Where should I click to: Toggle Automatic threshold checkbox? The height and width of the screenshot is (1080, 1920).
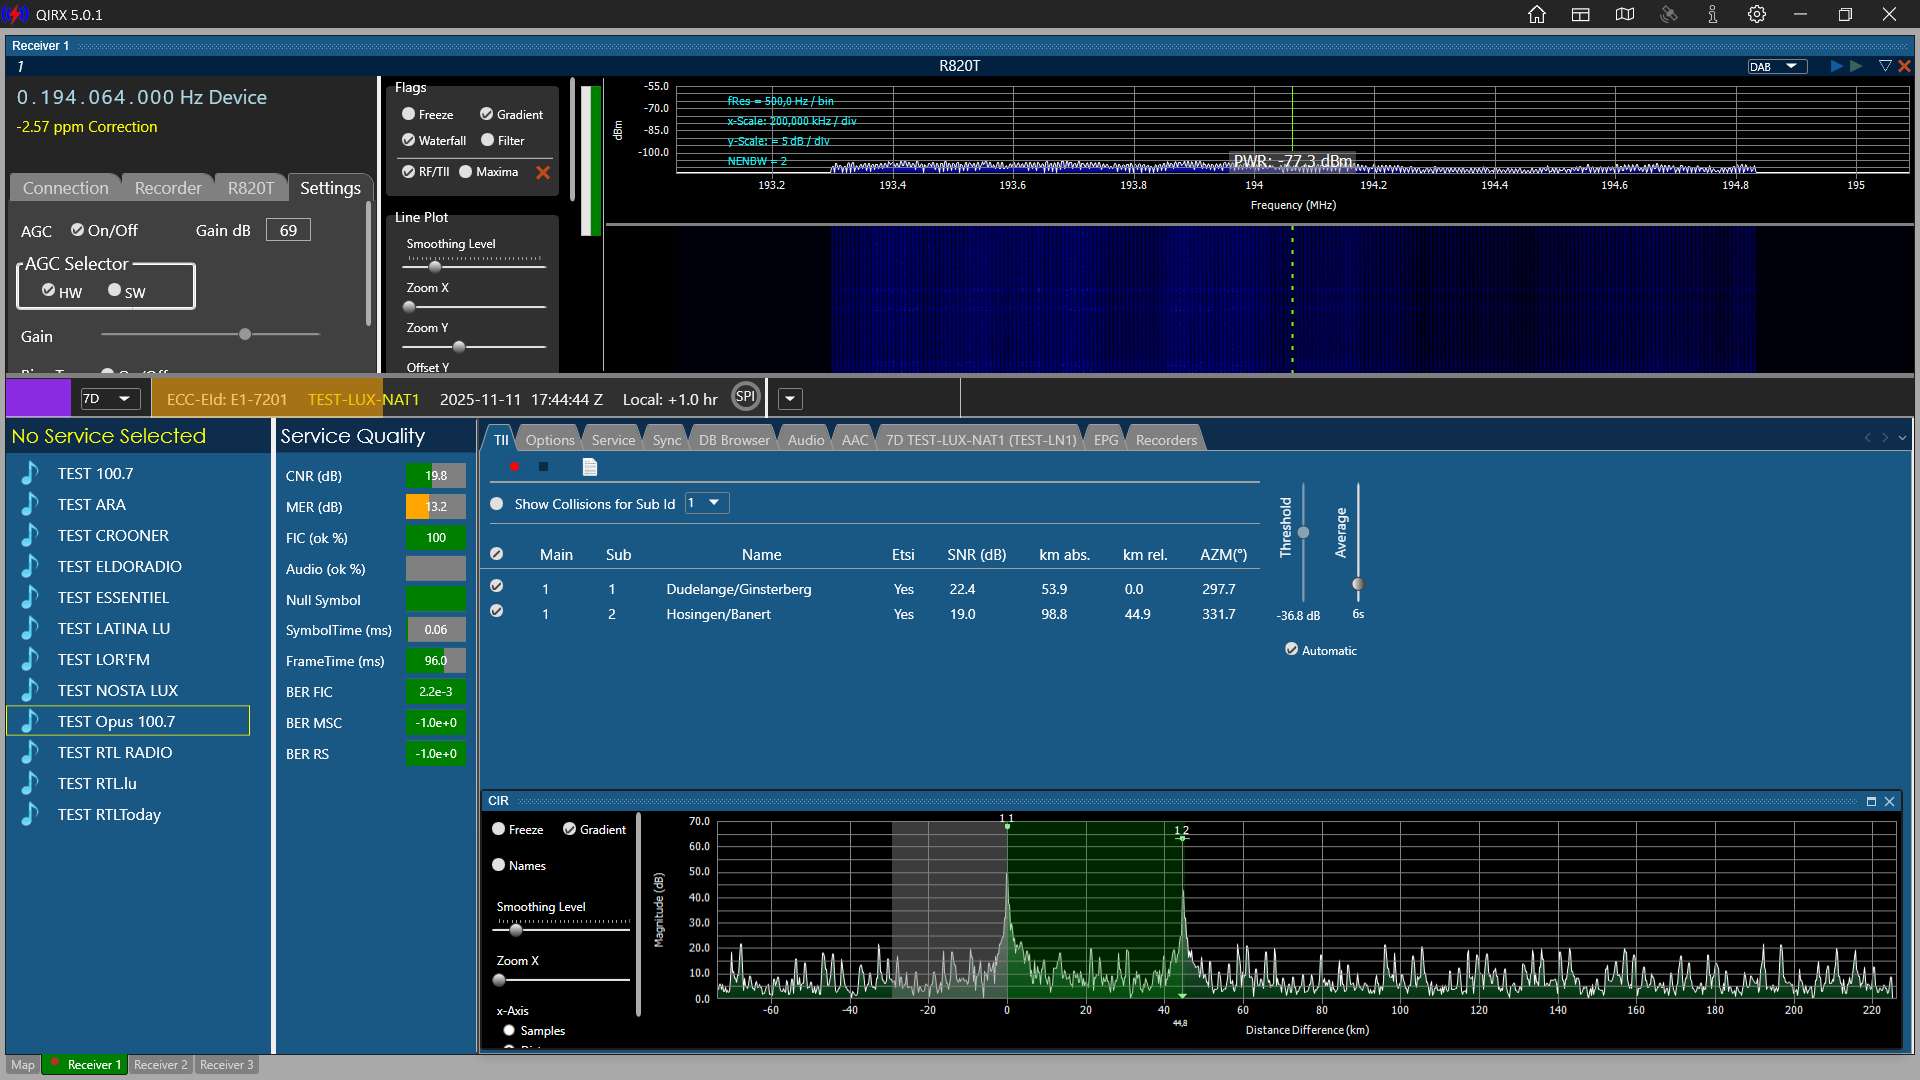1291,649
